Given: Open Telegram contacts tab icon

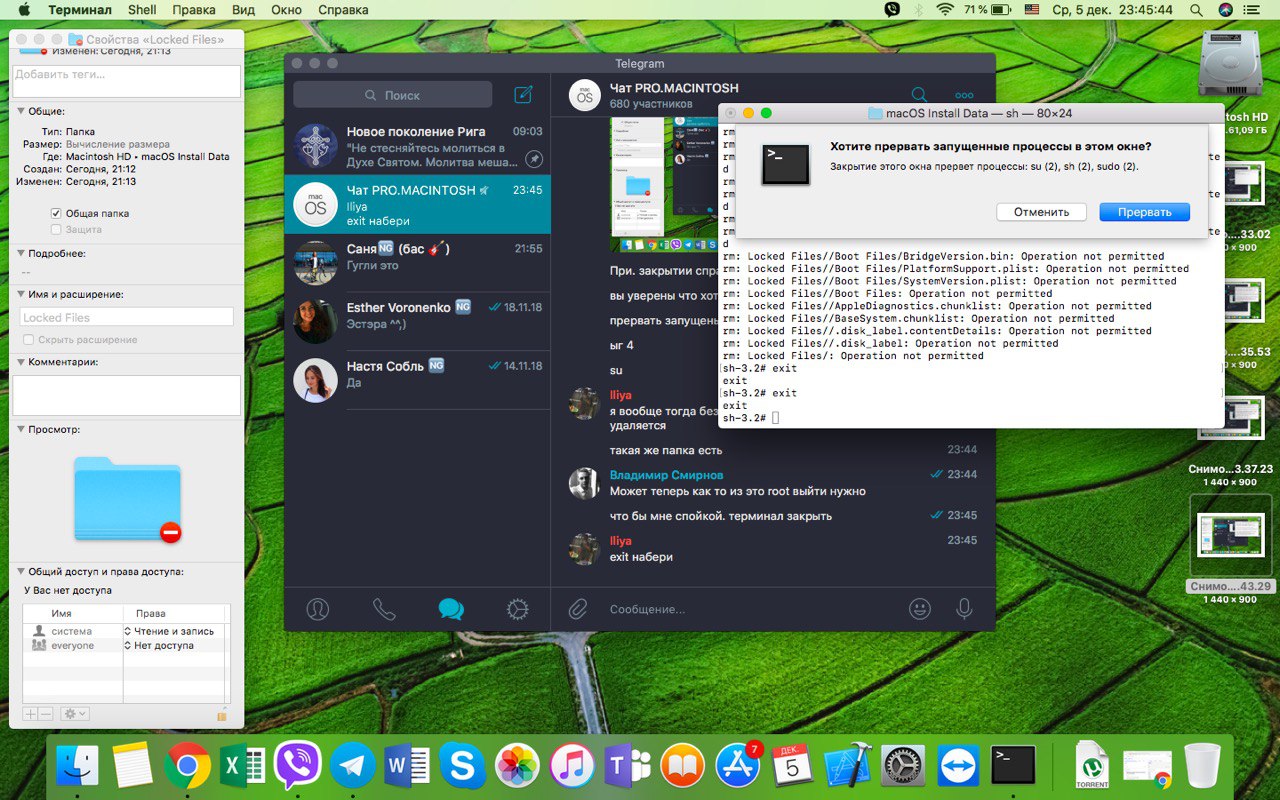Looking at the screenshot, I should coord(318,608).
